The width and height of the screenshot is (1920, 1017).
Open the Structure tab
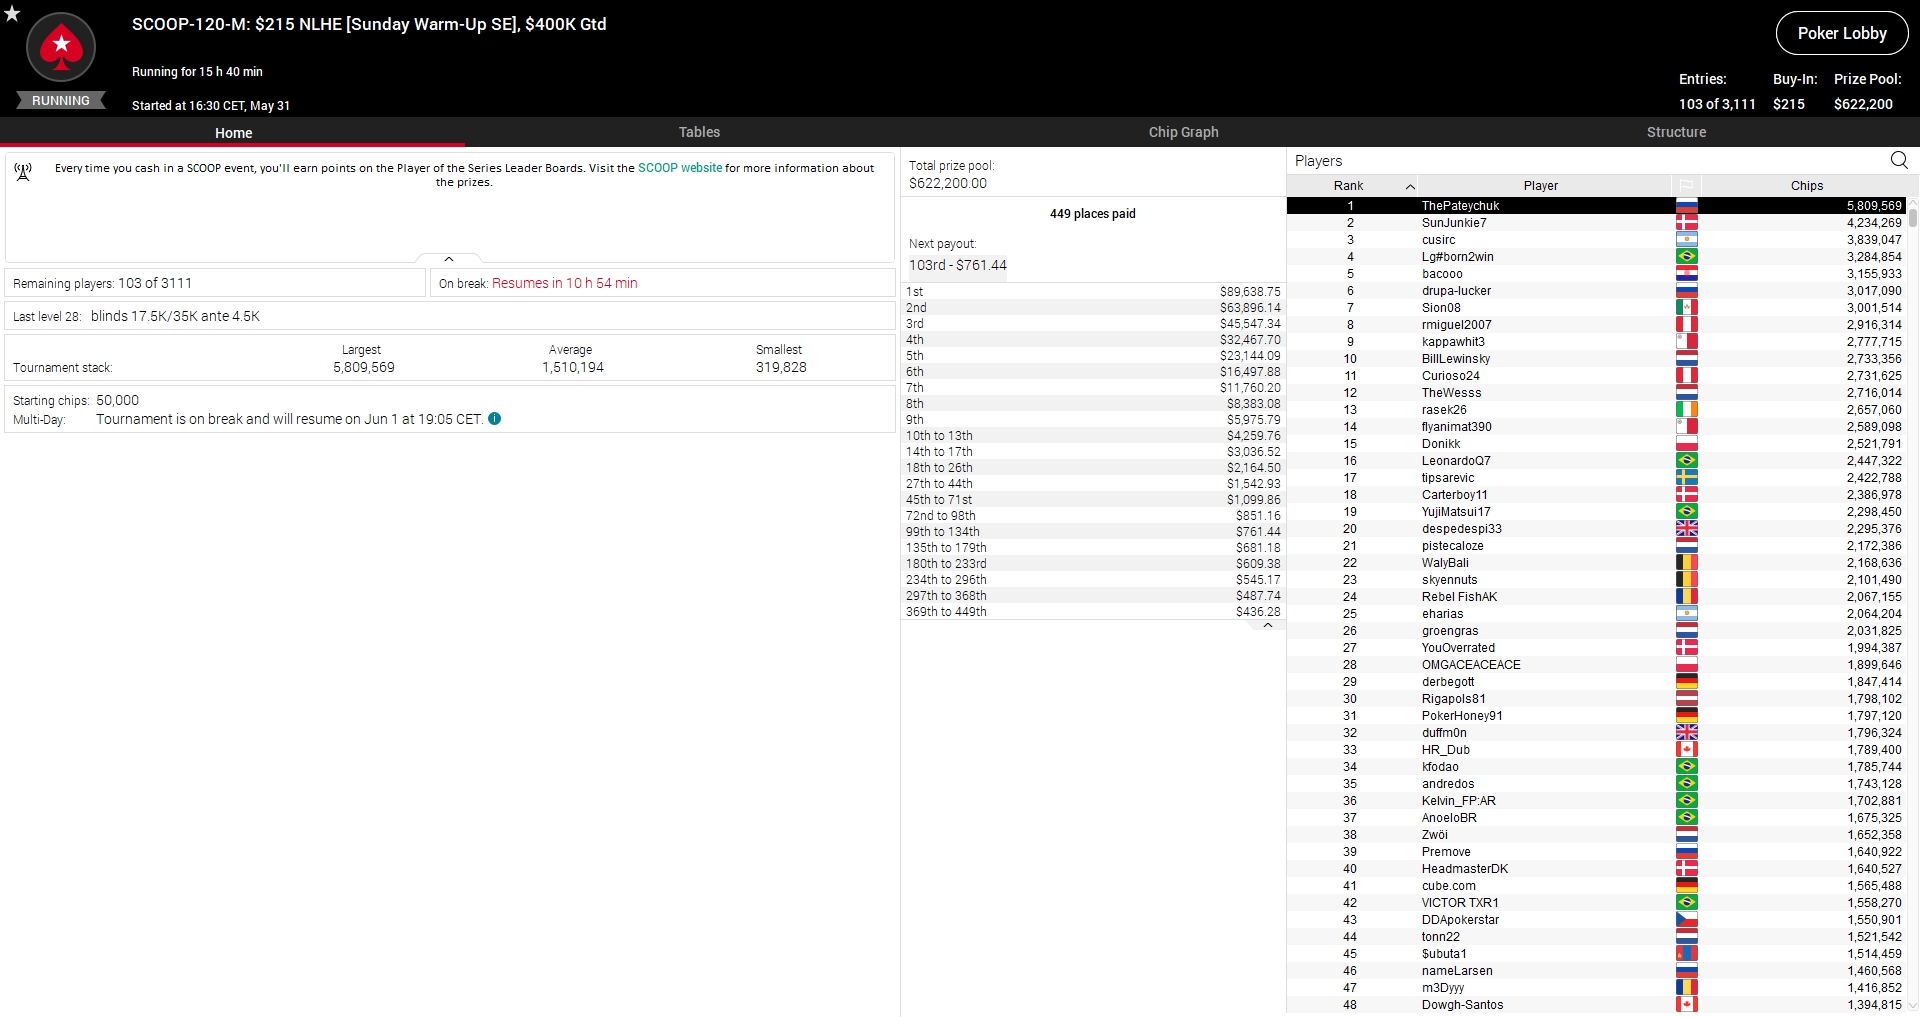point(1676,132)
